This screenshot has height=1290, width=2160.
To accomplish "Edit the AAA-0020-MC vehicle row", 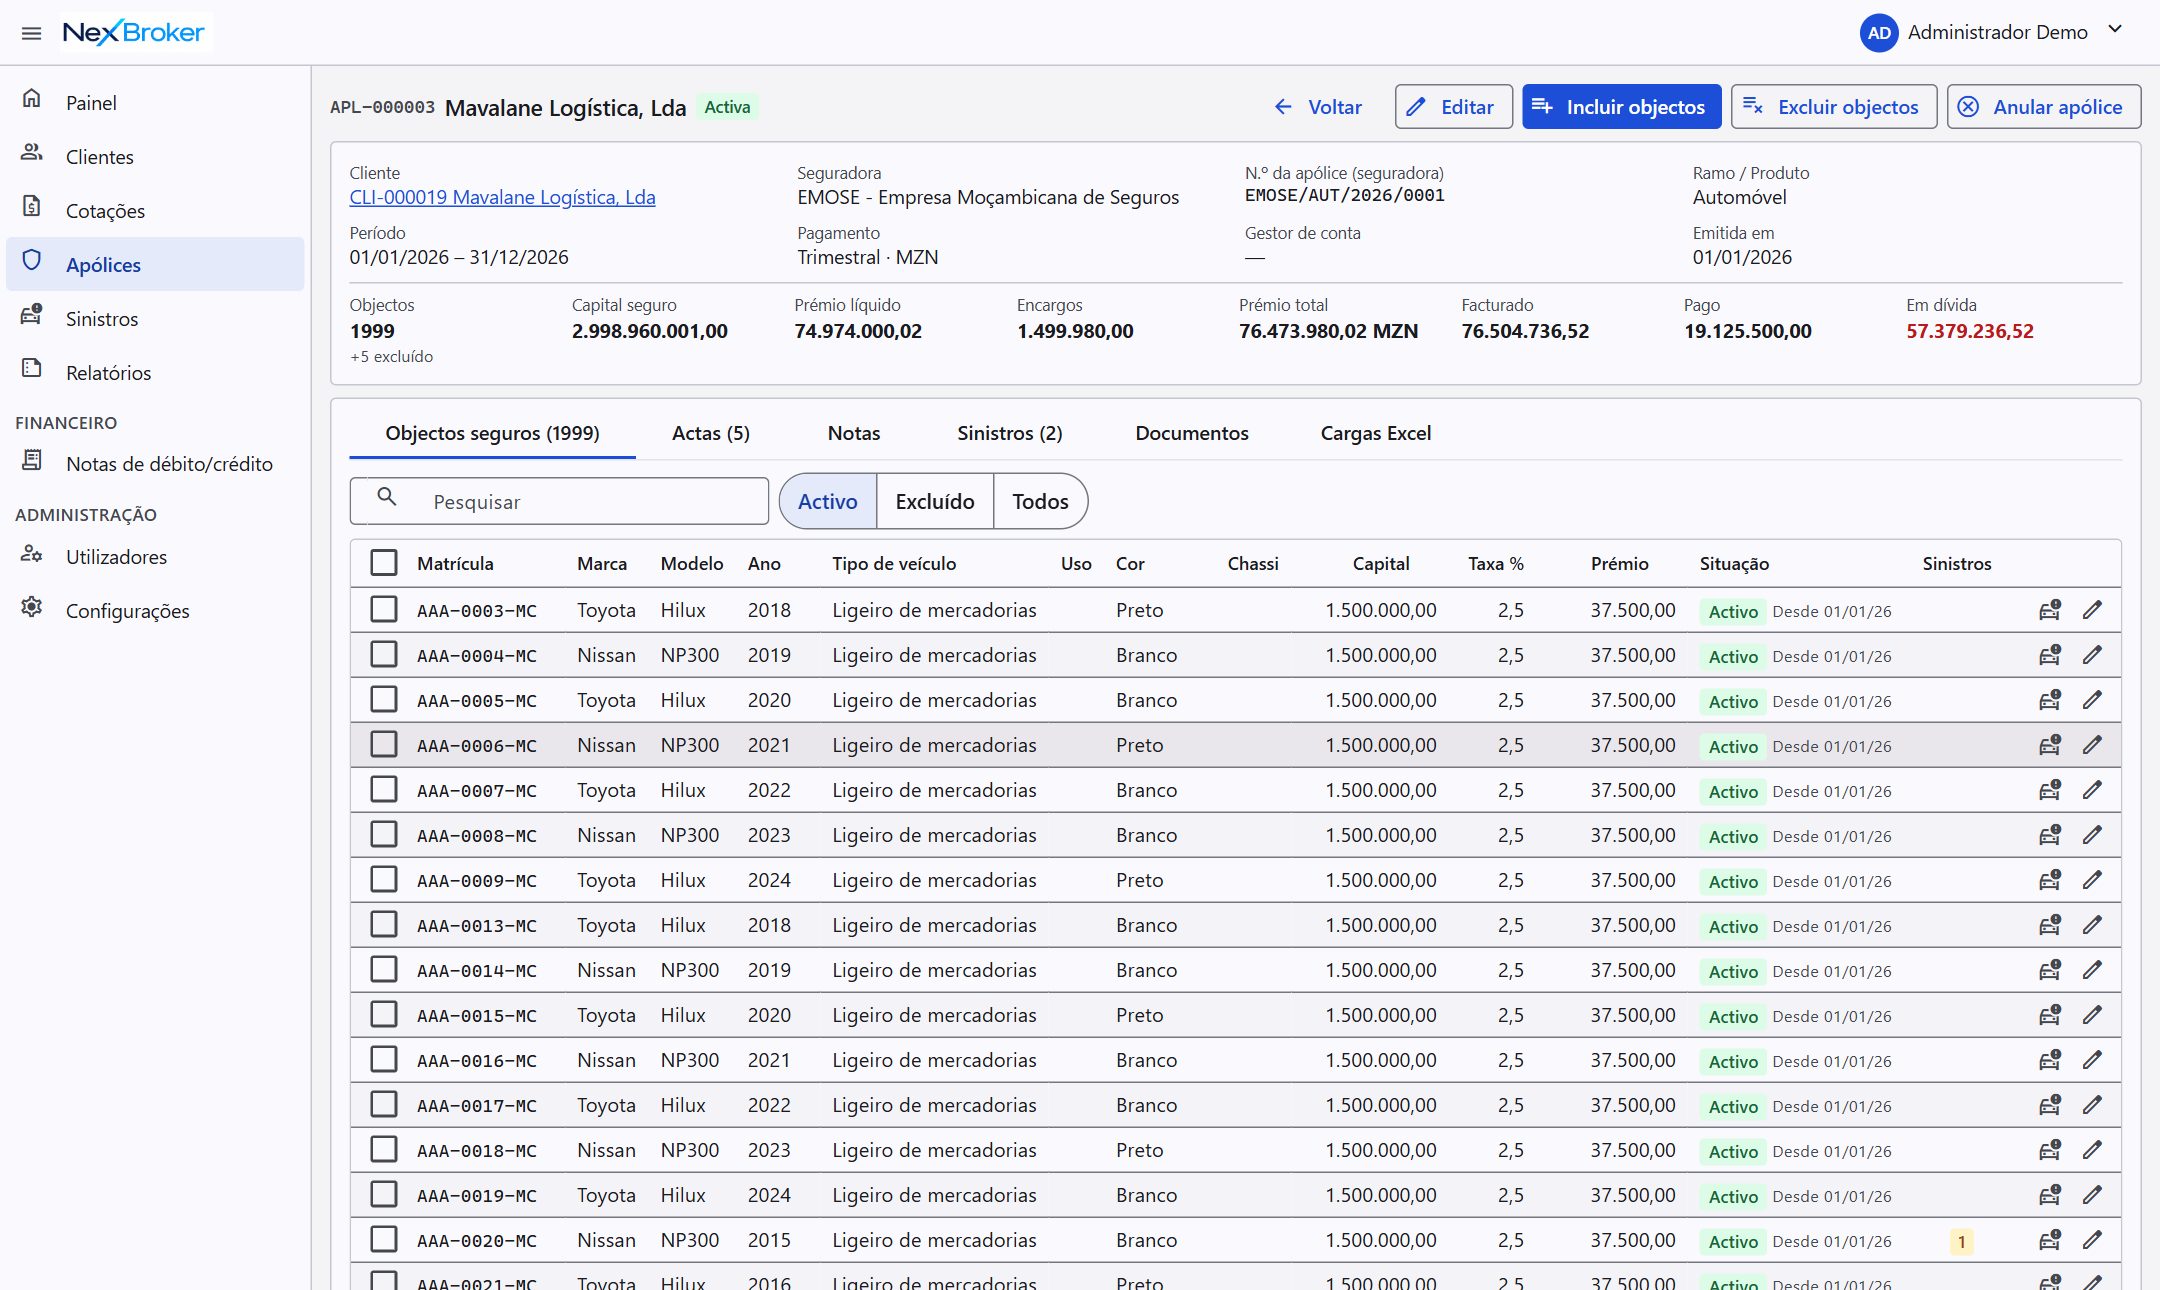I will tap(2092, 1240).
